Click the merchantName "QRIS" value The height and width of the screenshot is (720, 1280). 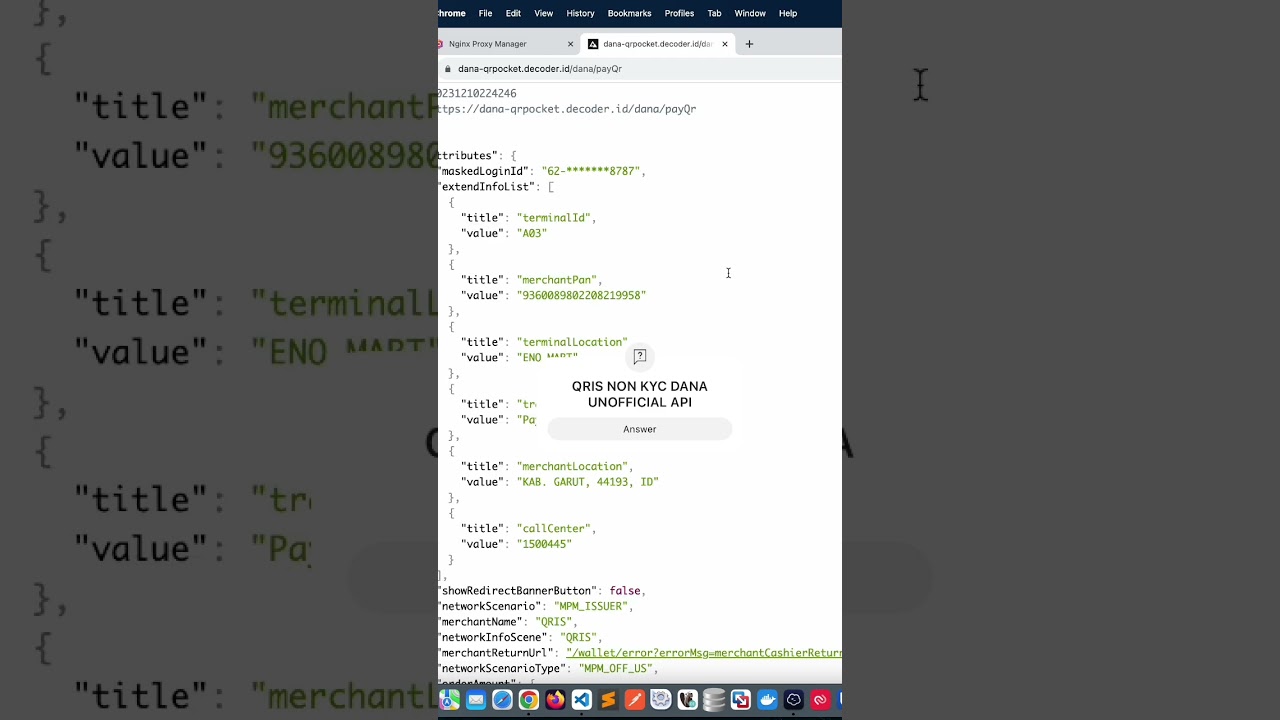[554, 622]
